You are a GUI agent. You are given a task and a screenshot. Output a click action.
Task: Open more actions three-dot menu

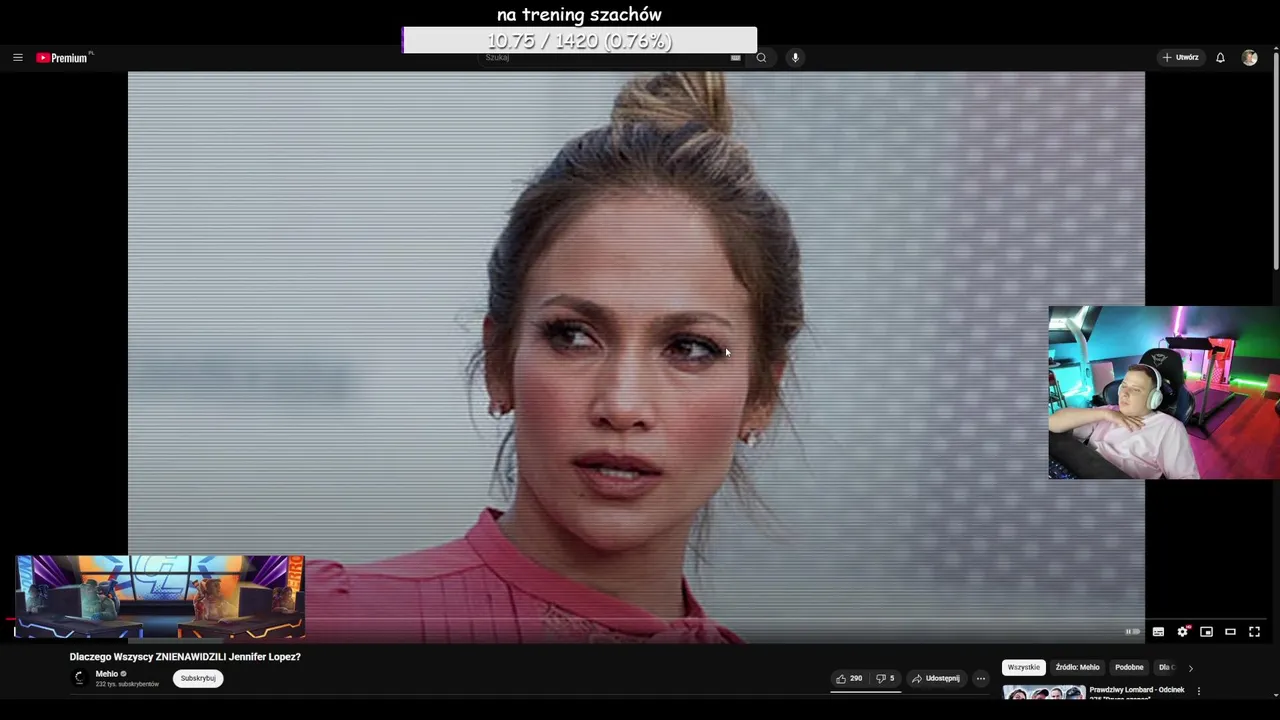pos(981,678)
